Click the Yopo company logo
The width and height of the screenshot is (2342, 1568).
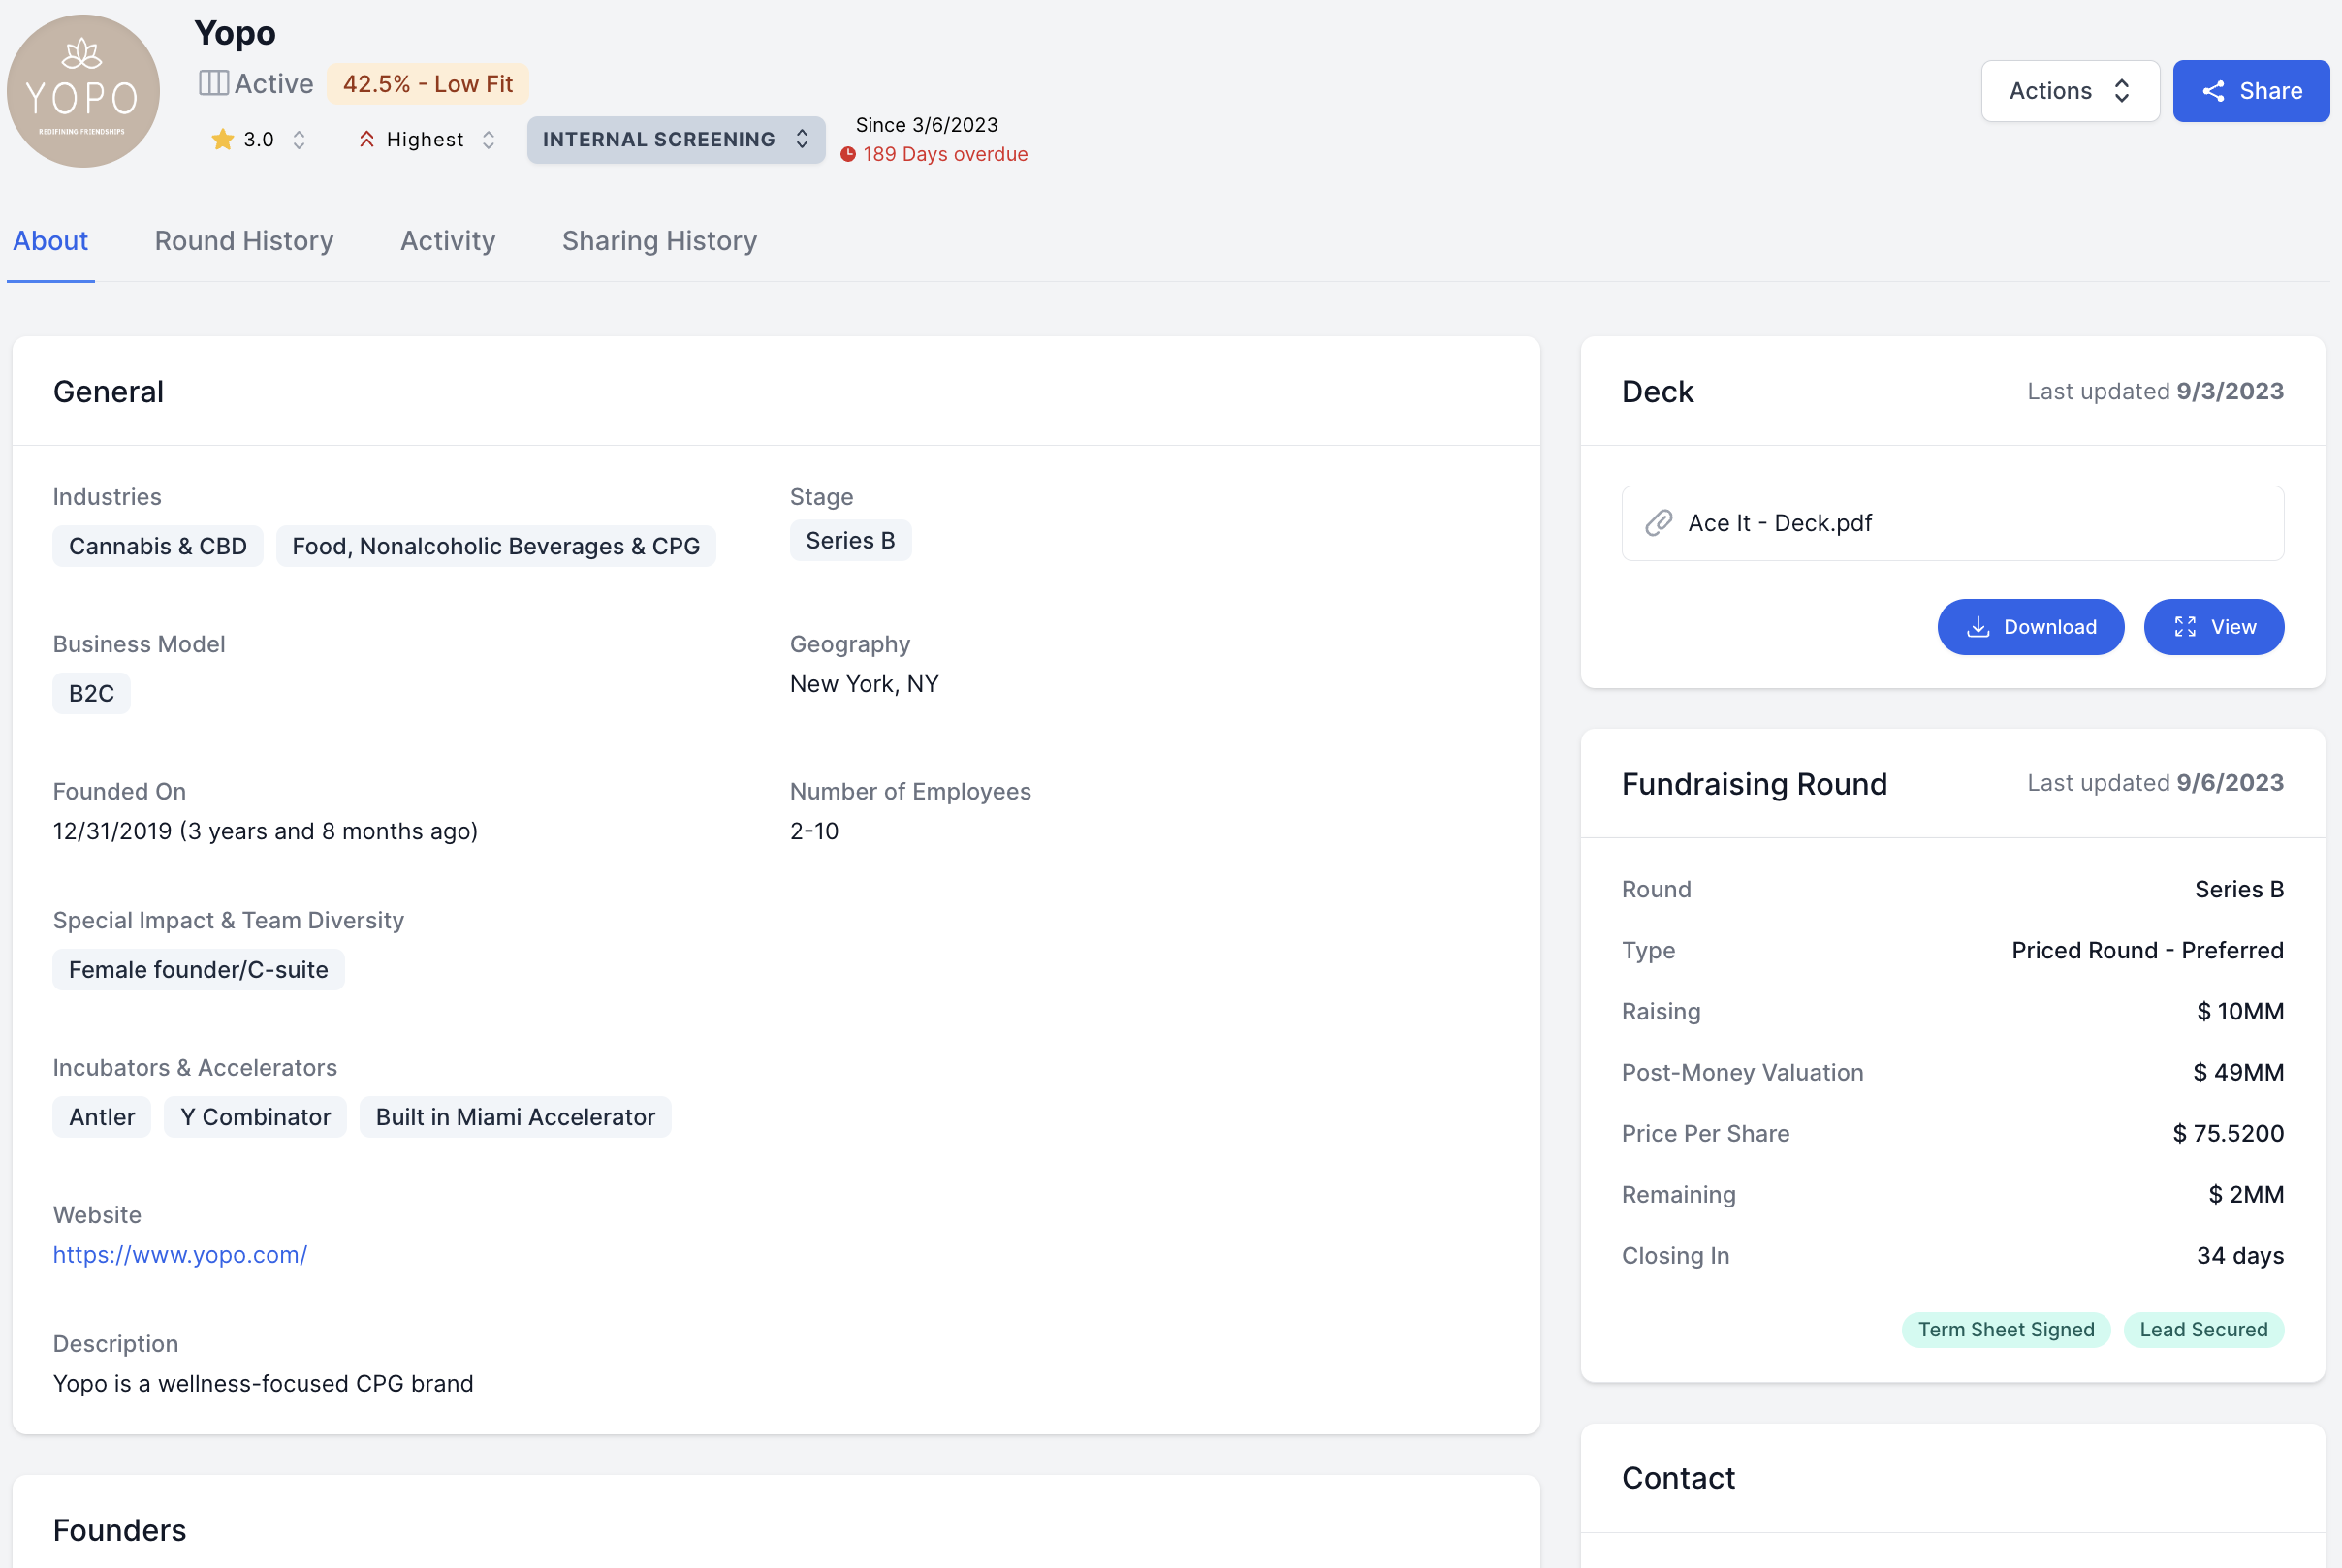pos(83,91)
